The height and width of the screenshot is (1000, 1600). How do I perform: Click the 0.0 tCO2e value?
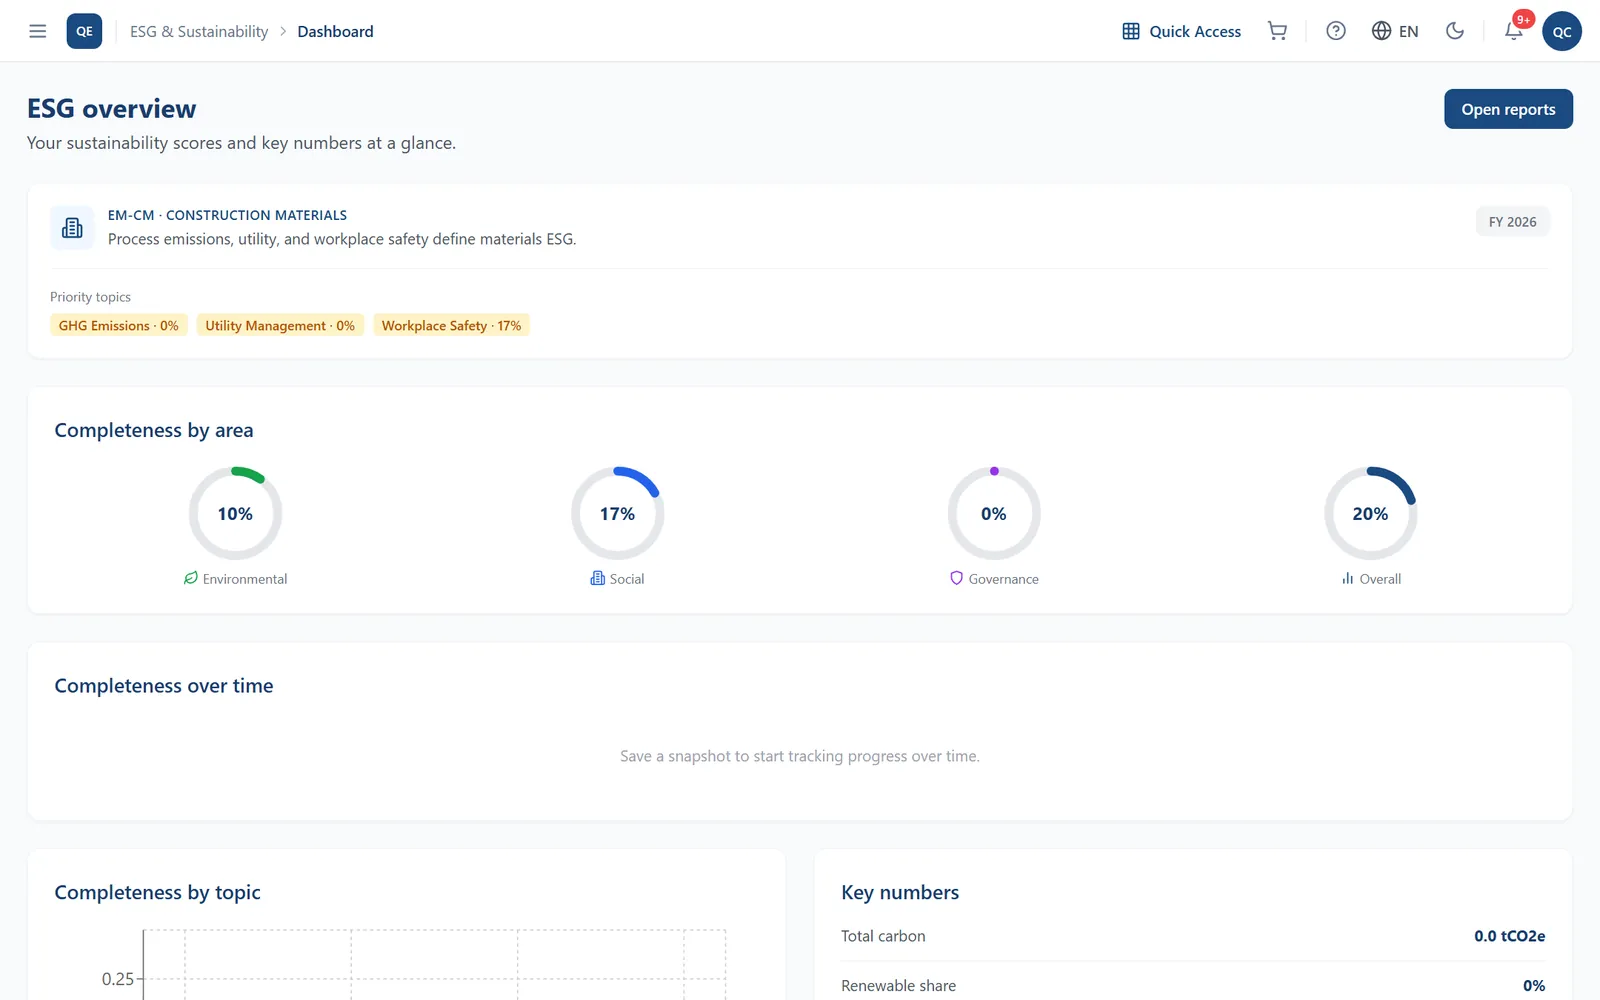point(1509,936)
